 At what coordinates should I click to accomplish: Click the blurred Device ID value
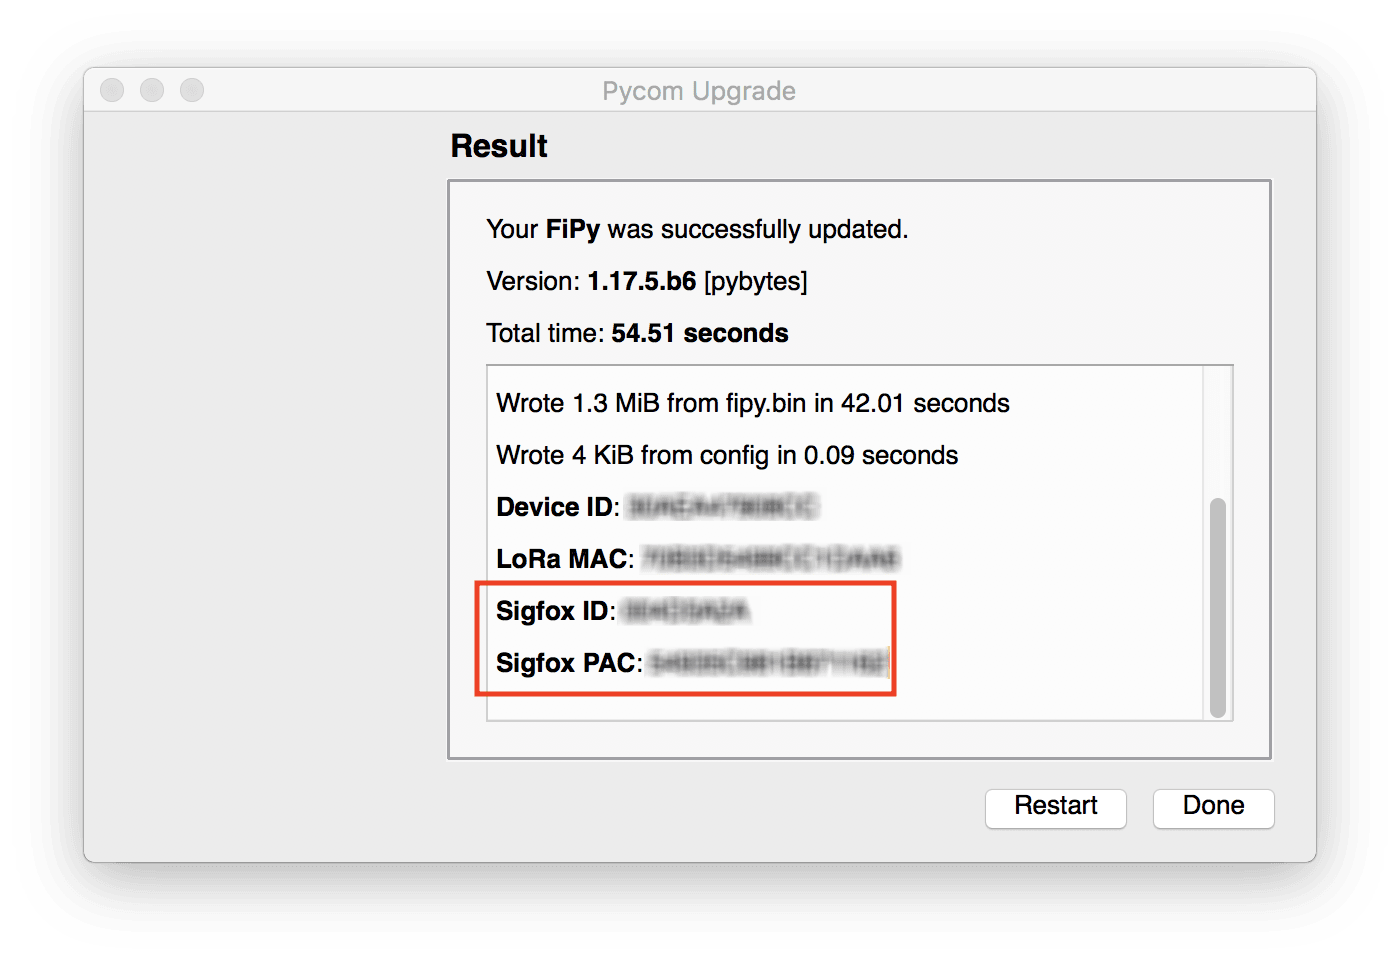point(722,507)
